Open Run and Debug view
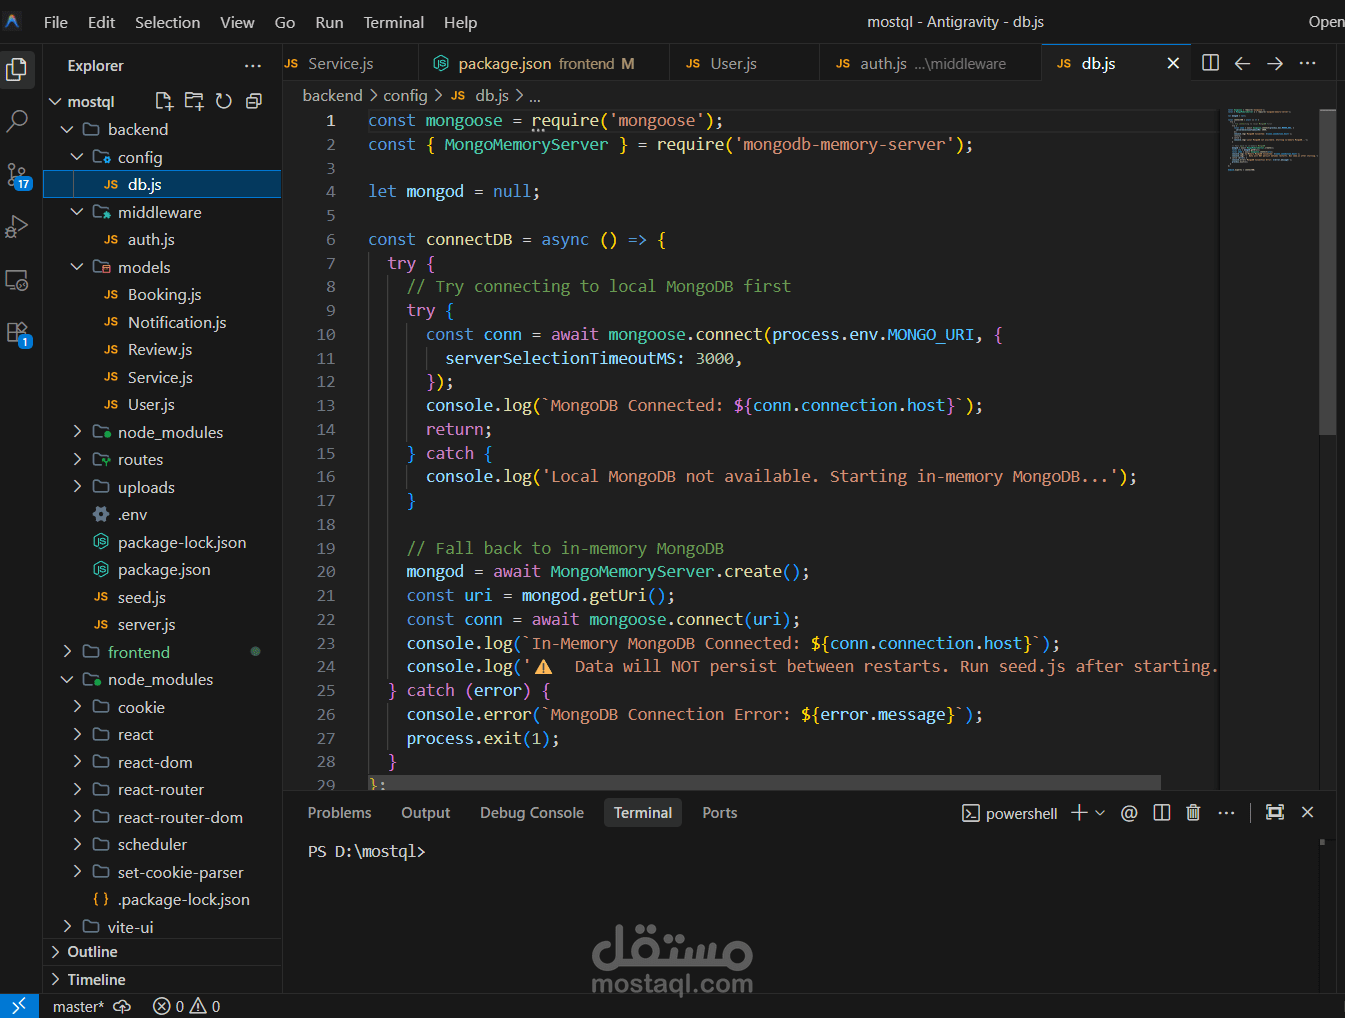Image resolution: width=1345 pixels, height=1018 pixels. [x=17, y=227]
